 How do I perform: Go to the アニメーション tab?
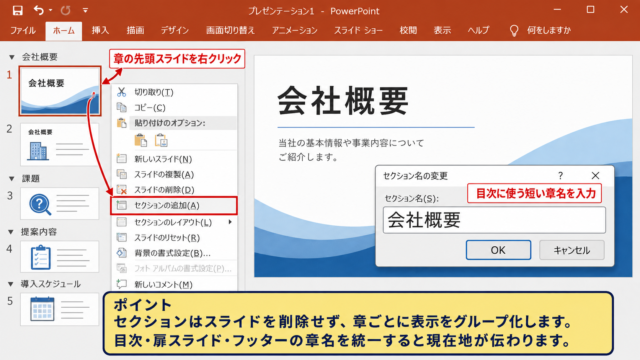294,30
